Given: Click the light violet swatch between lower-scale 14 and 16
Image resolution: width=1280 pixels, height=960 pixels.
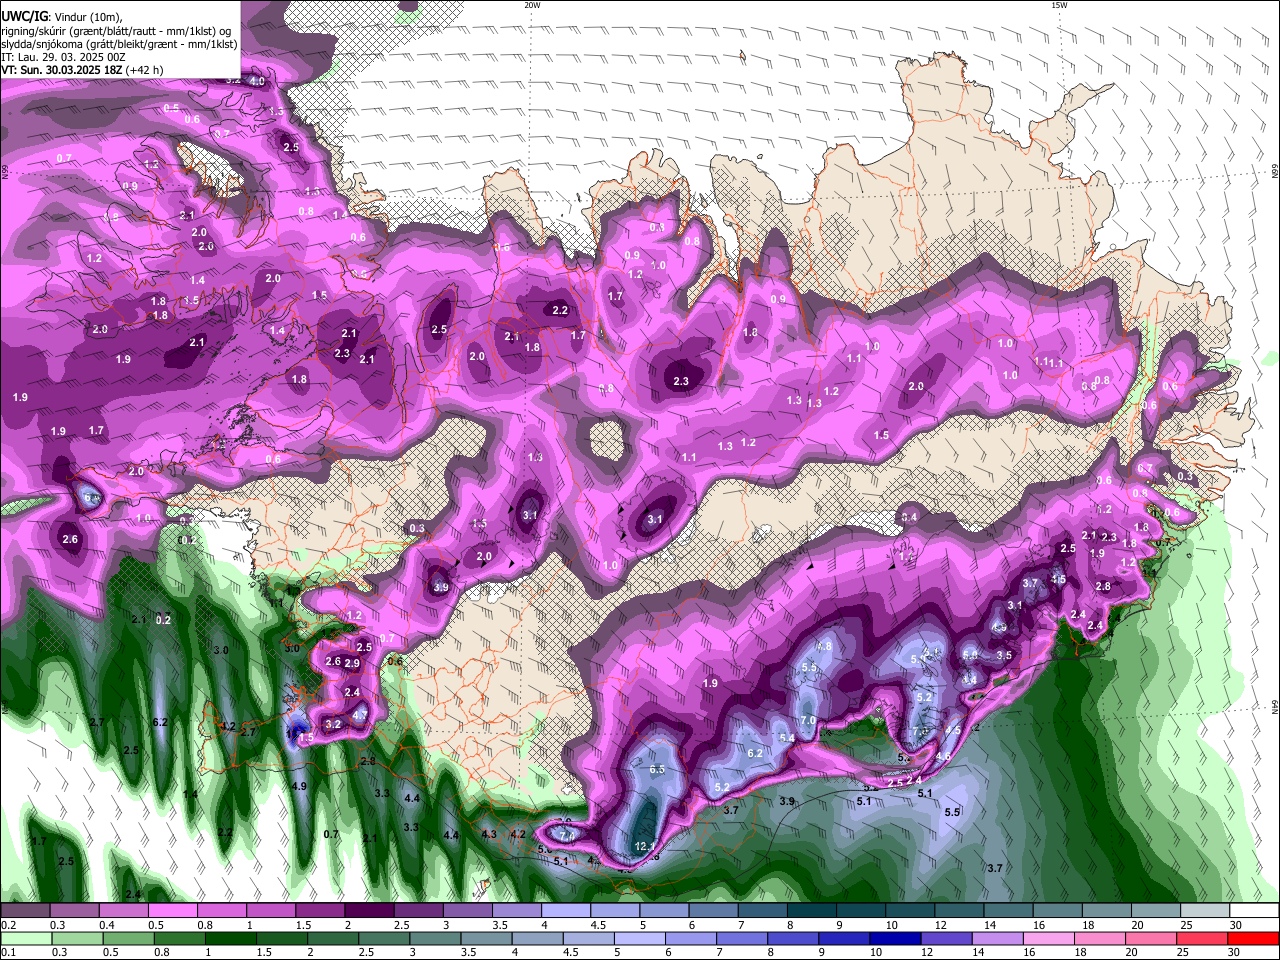Looking at the screenshot, I should click(999, 938).
